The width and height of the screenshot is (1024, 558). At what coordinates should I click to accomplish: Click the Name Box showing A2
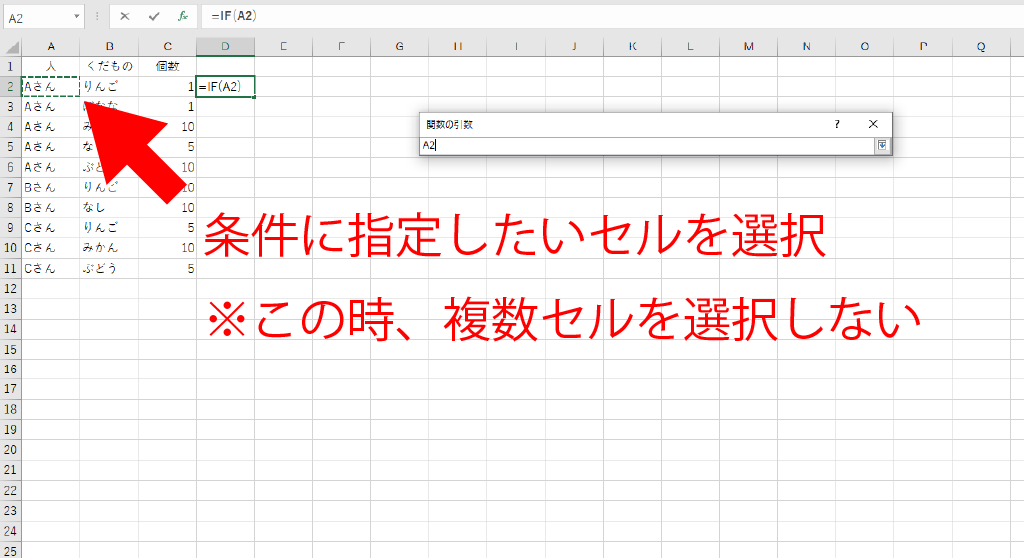(37, 17)
